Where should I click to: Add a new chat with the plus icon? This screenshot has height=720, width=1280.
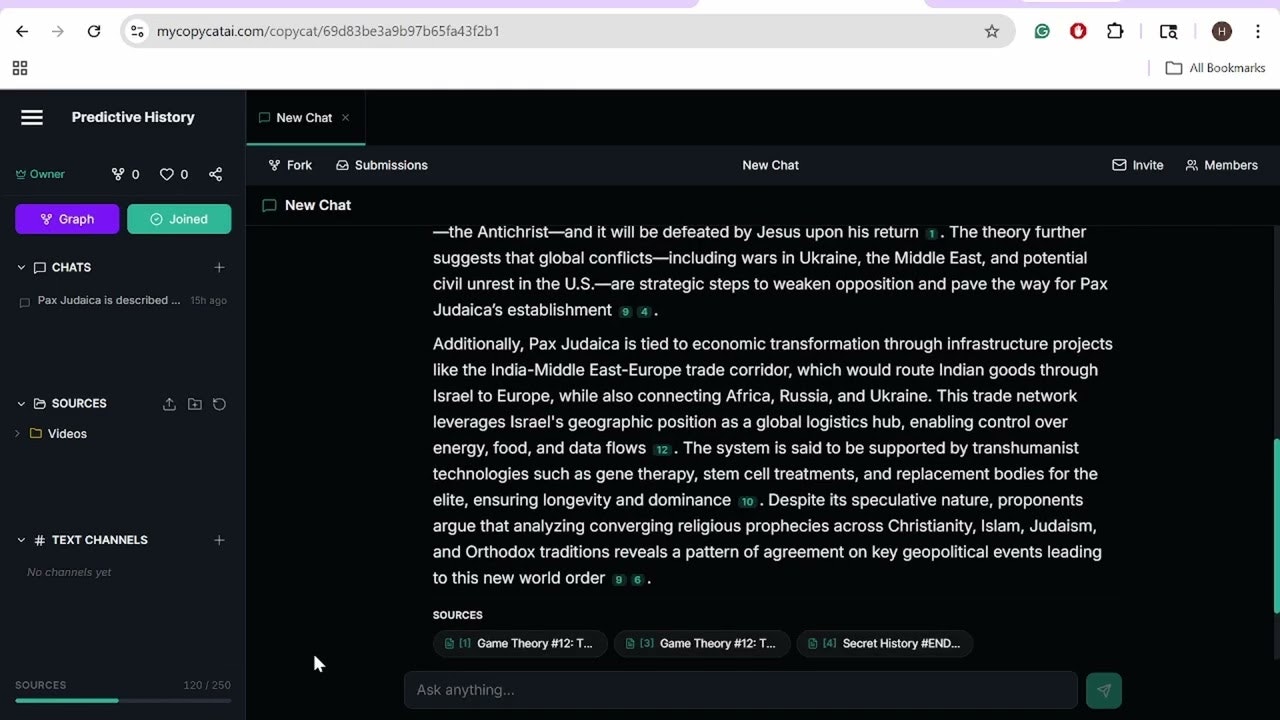tap(219, 267)
